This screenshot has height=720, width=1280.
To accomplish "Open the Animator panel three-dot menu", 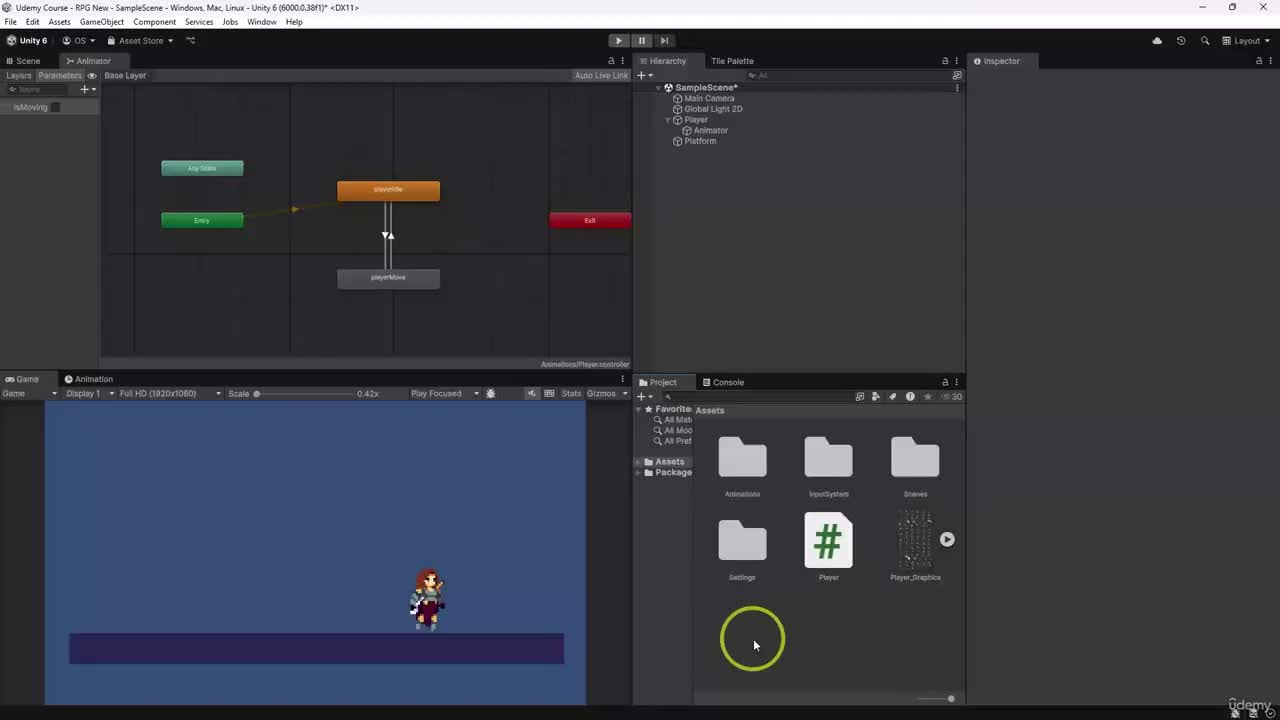I will tap(623, 61).
